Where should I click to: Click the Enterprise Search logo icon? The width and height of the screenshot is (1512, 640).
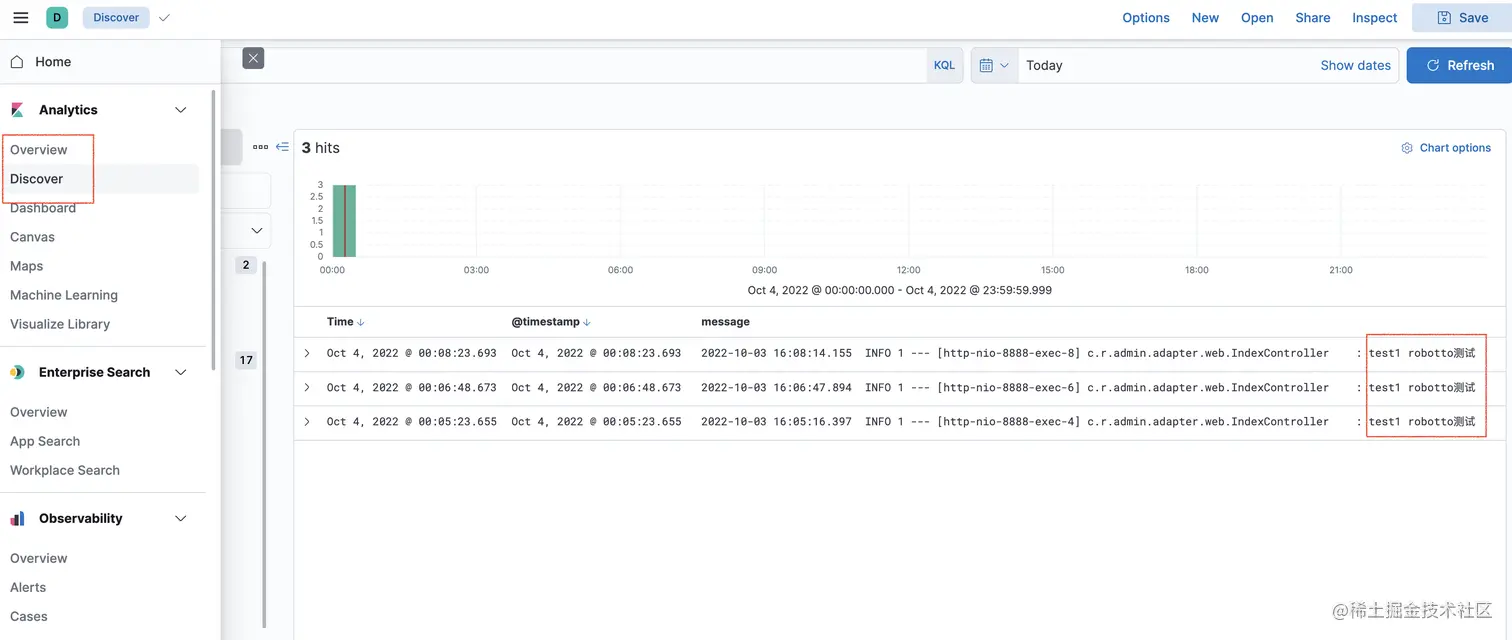[17, 372]
